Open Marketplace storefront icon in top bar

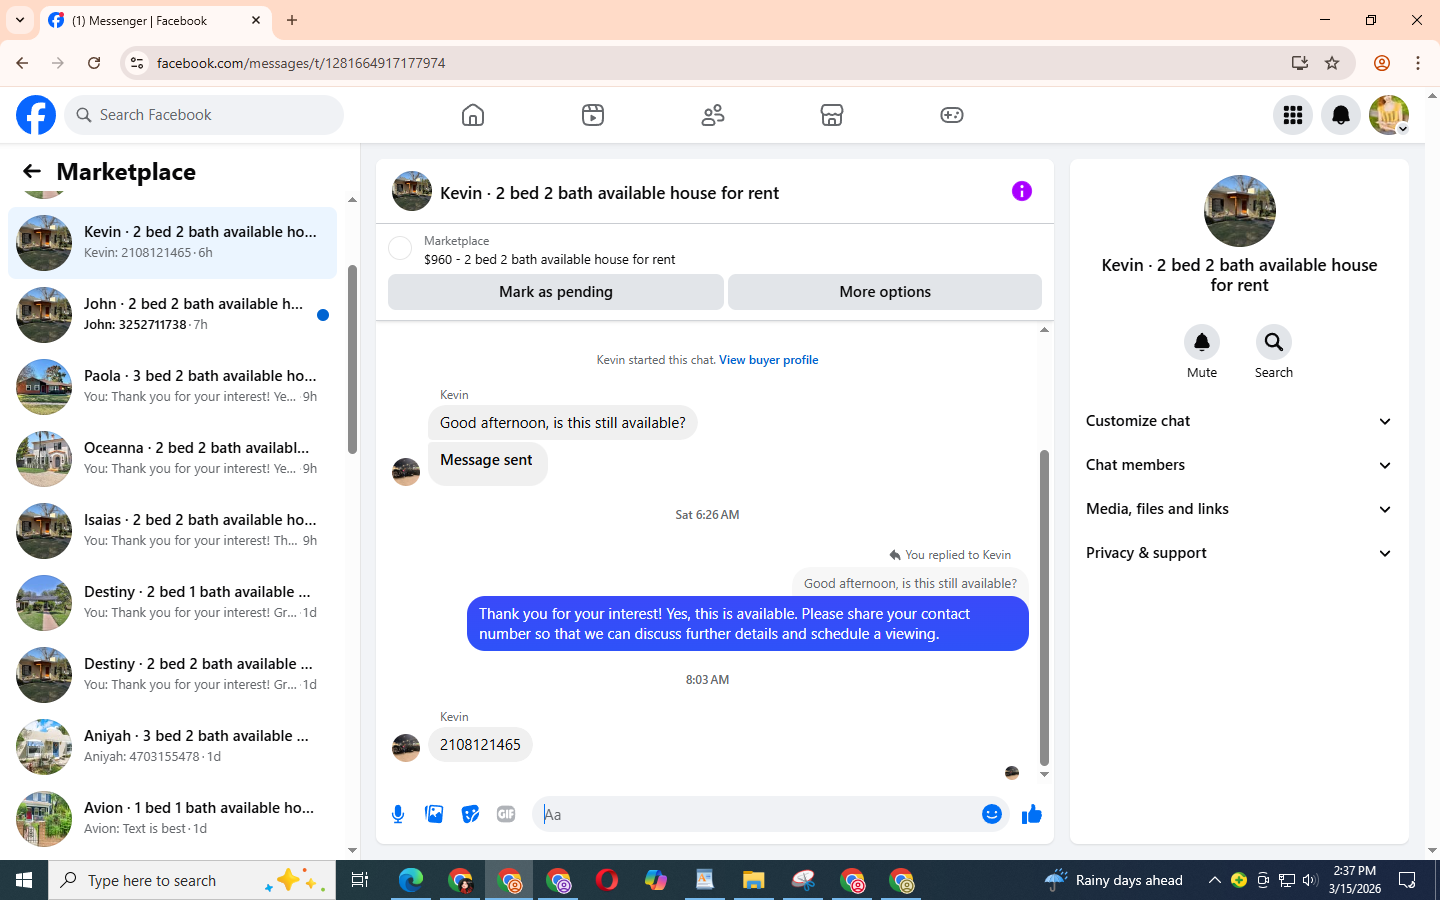coord(832,115)
